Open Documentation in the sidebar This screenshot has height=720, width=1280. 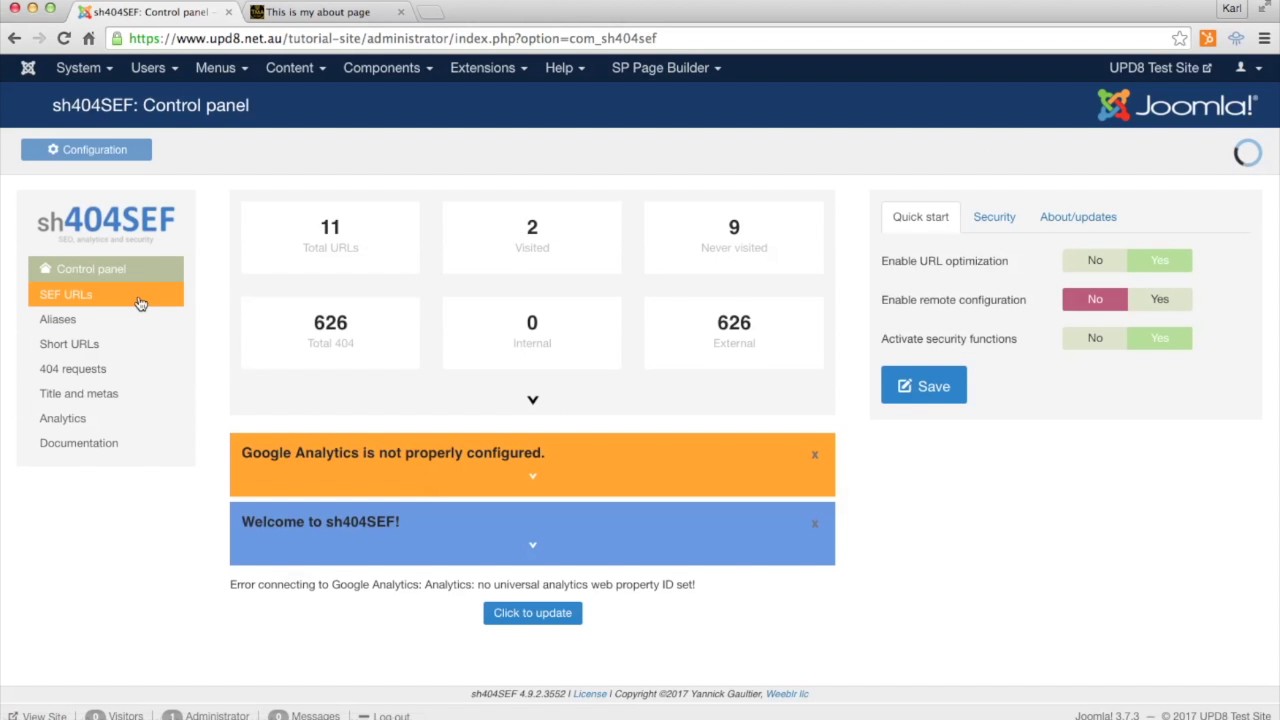(x=79, y=443)
